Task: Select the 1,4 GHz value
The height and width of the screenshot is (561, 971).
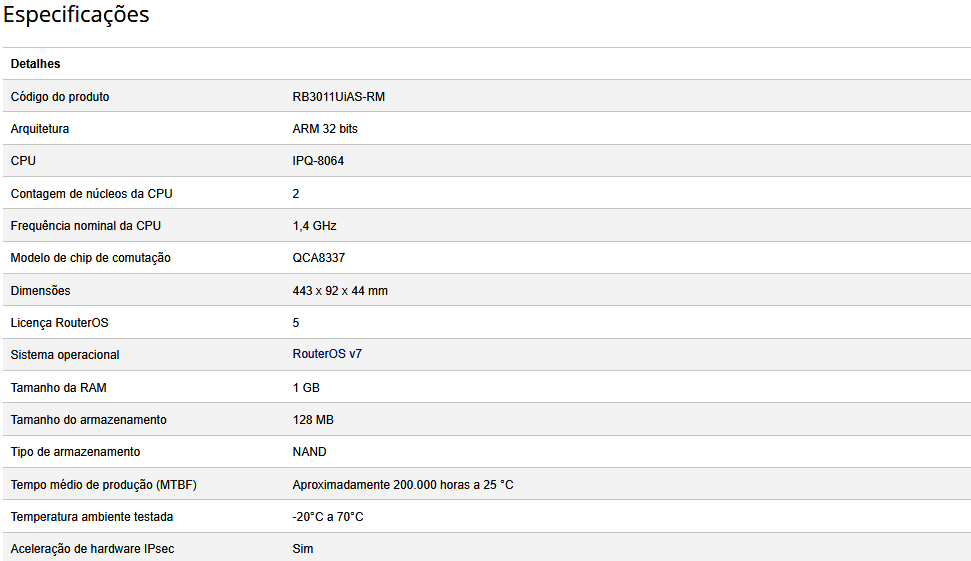Action: click(x=315, y=226)
